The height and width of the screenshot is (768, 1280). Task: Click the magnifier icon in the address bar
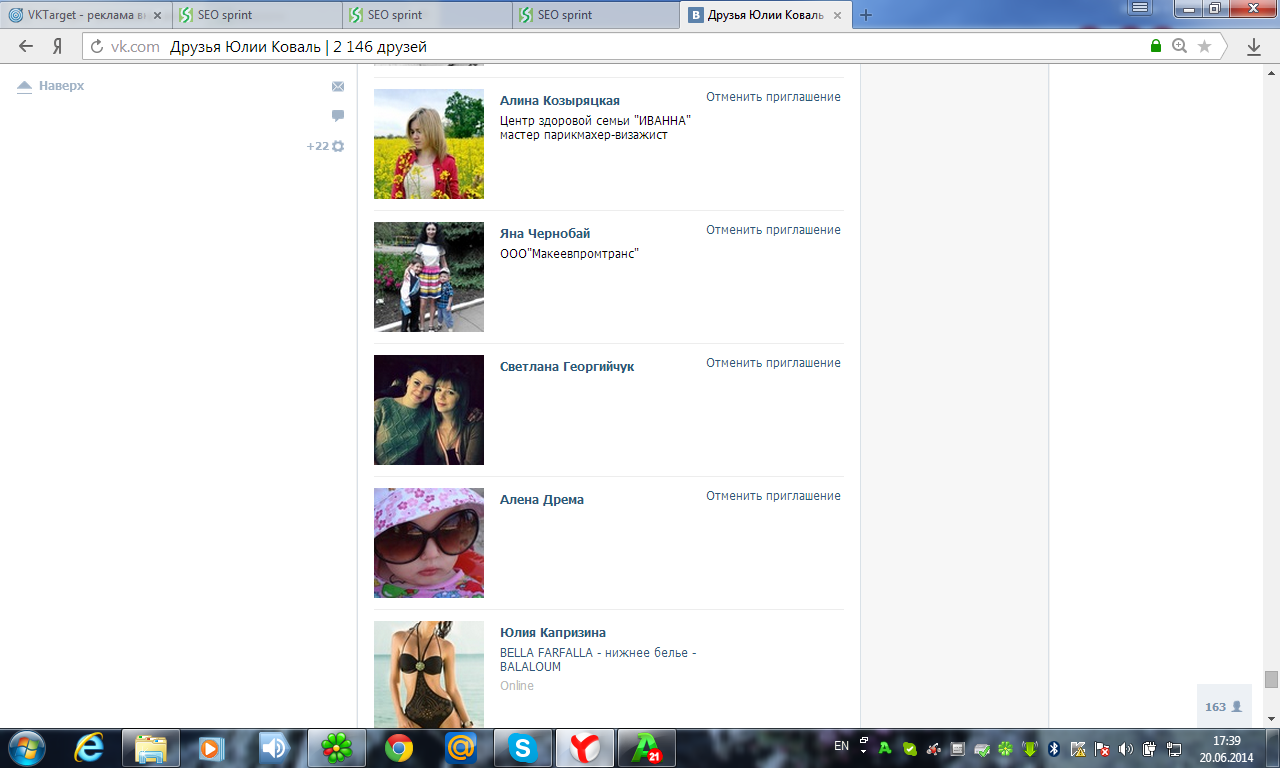click(1180, 46)
